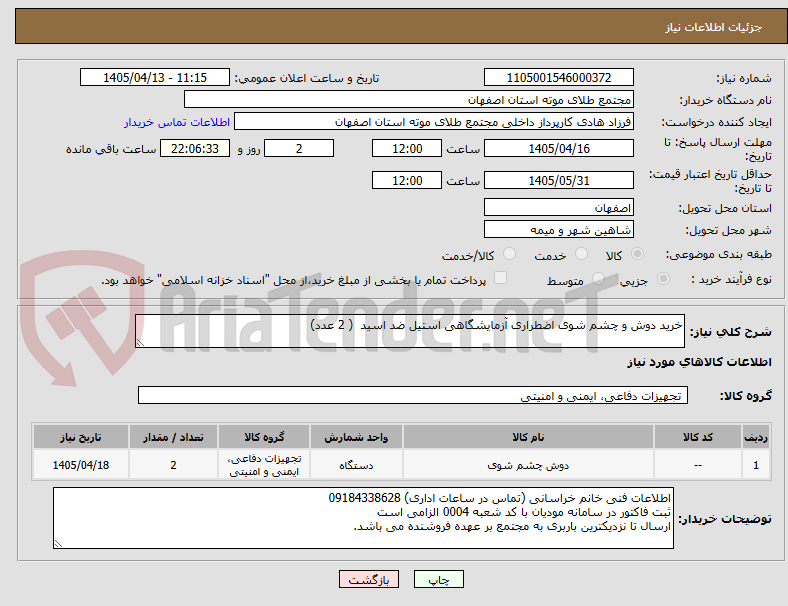Click the resize grip of description box
Image resolution: width=788 pixels, height=606 pixels.
[x=140, y=342]
